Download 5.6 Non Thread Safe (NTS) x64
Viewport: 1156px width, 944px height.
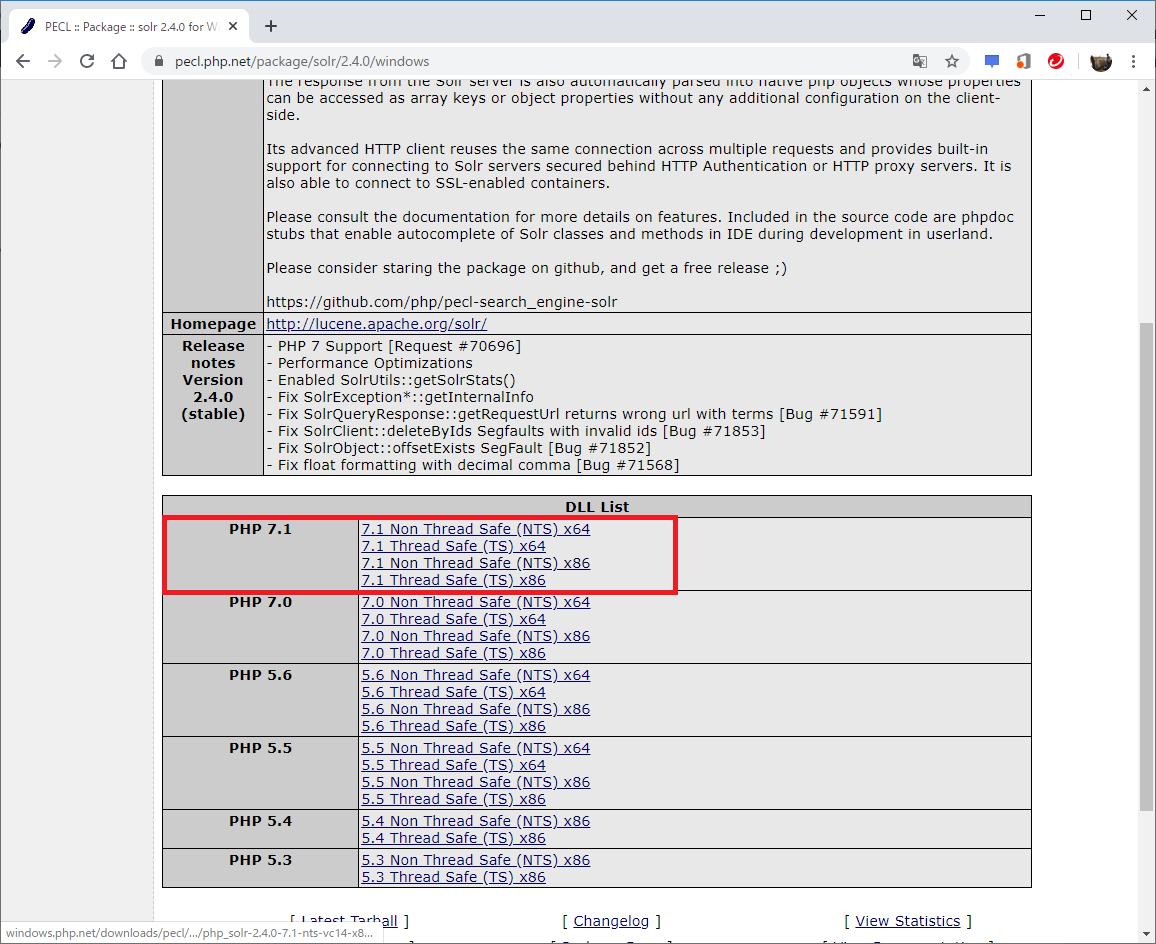tap(476, 675)
